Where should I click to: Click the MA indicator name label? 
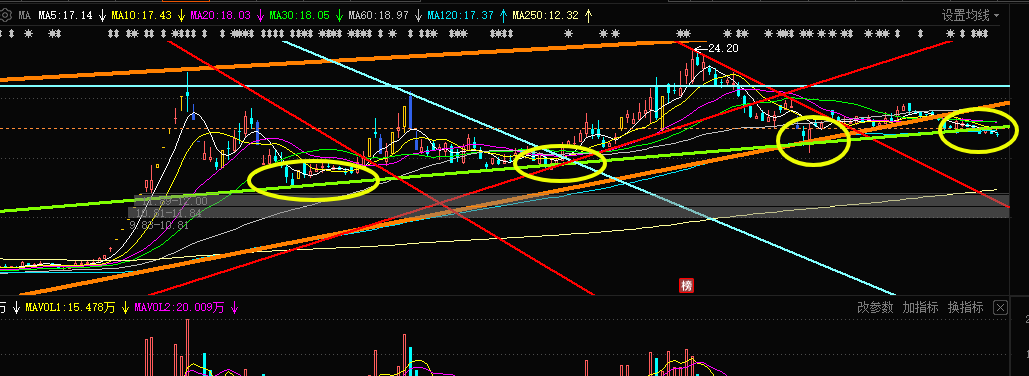tap(24, 15)
